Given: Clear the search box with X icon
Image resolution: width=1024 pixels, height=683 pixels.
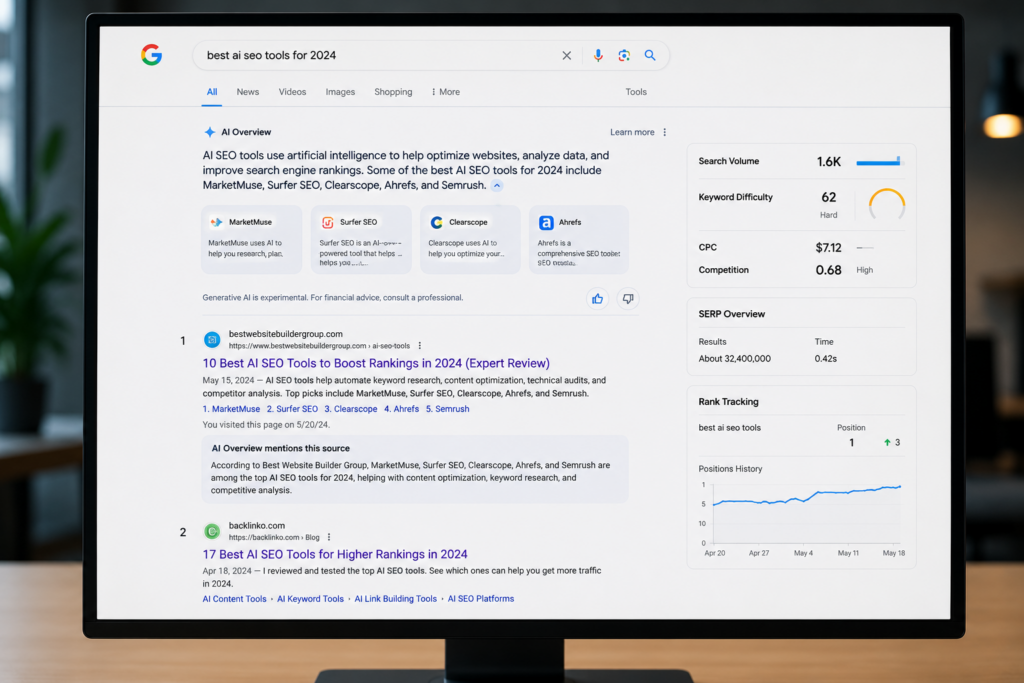Looking at the screenshot, I should (567, 56).
